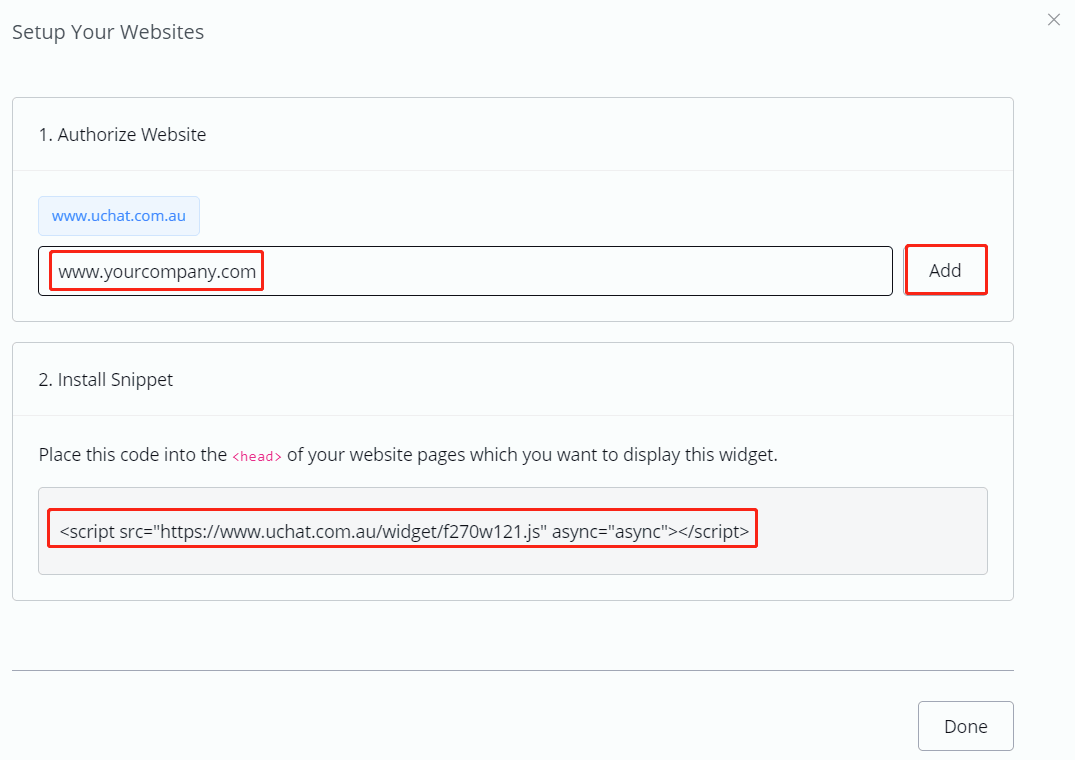This screenshot has width=1075, height=760.
Task: Click the "Setup Your Websites" title
Action: [x=108, y=32]
